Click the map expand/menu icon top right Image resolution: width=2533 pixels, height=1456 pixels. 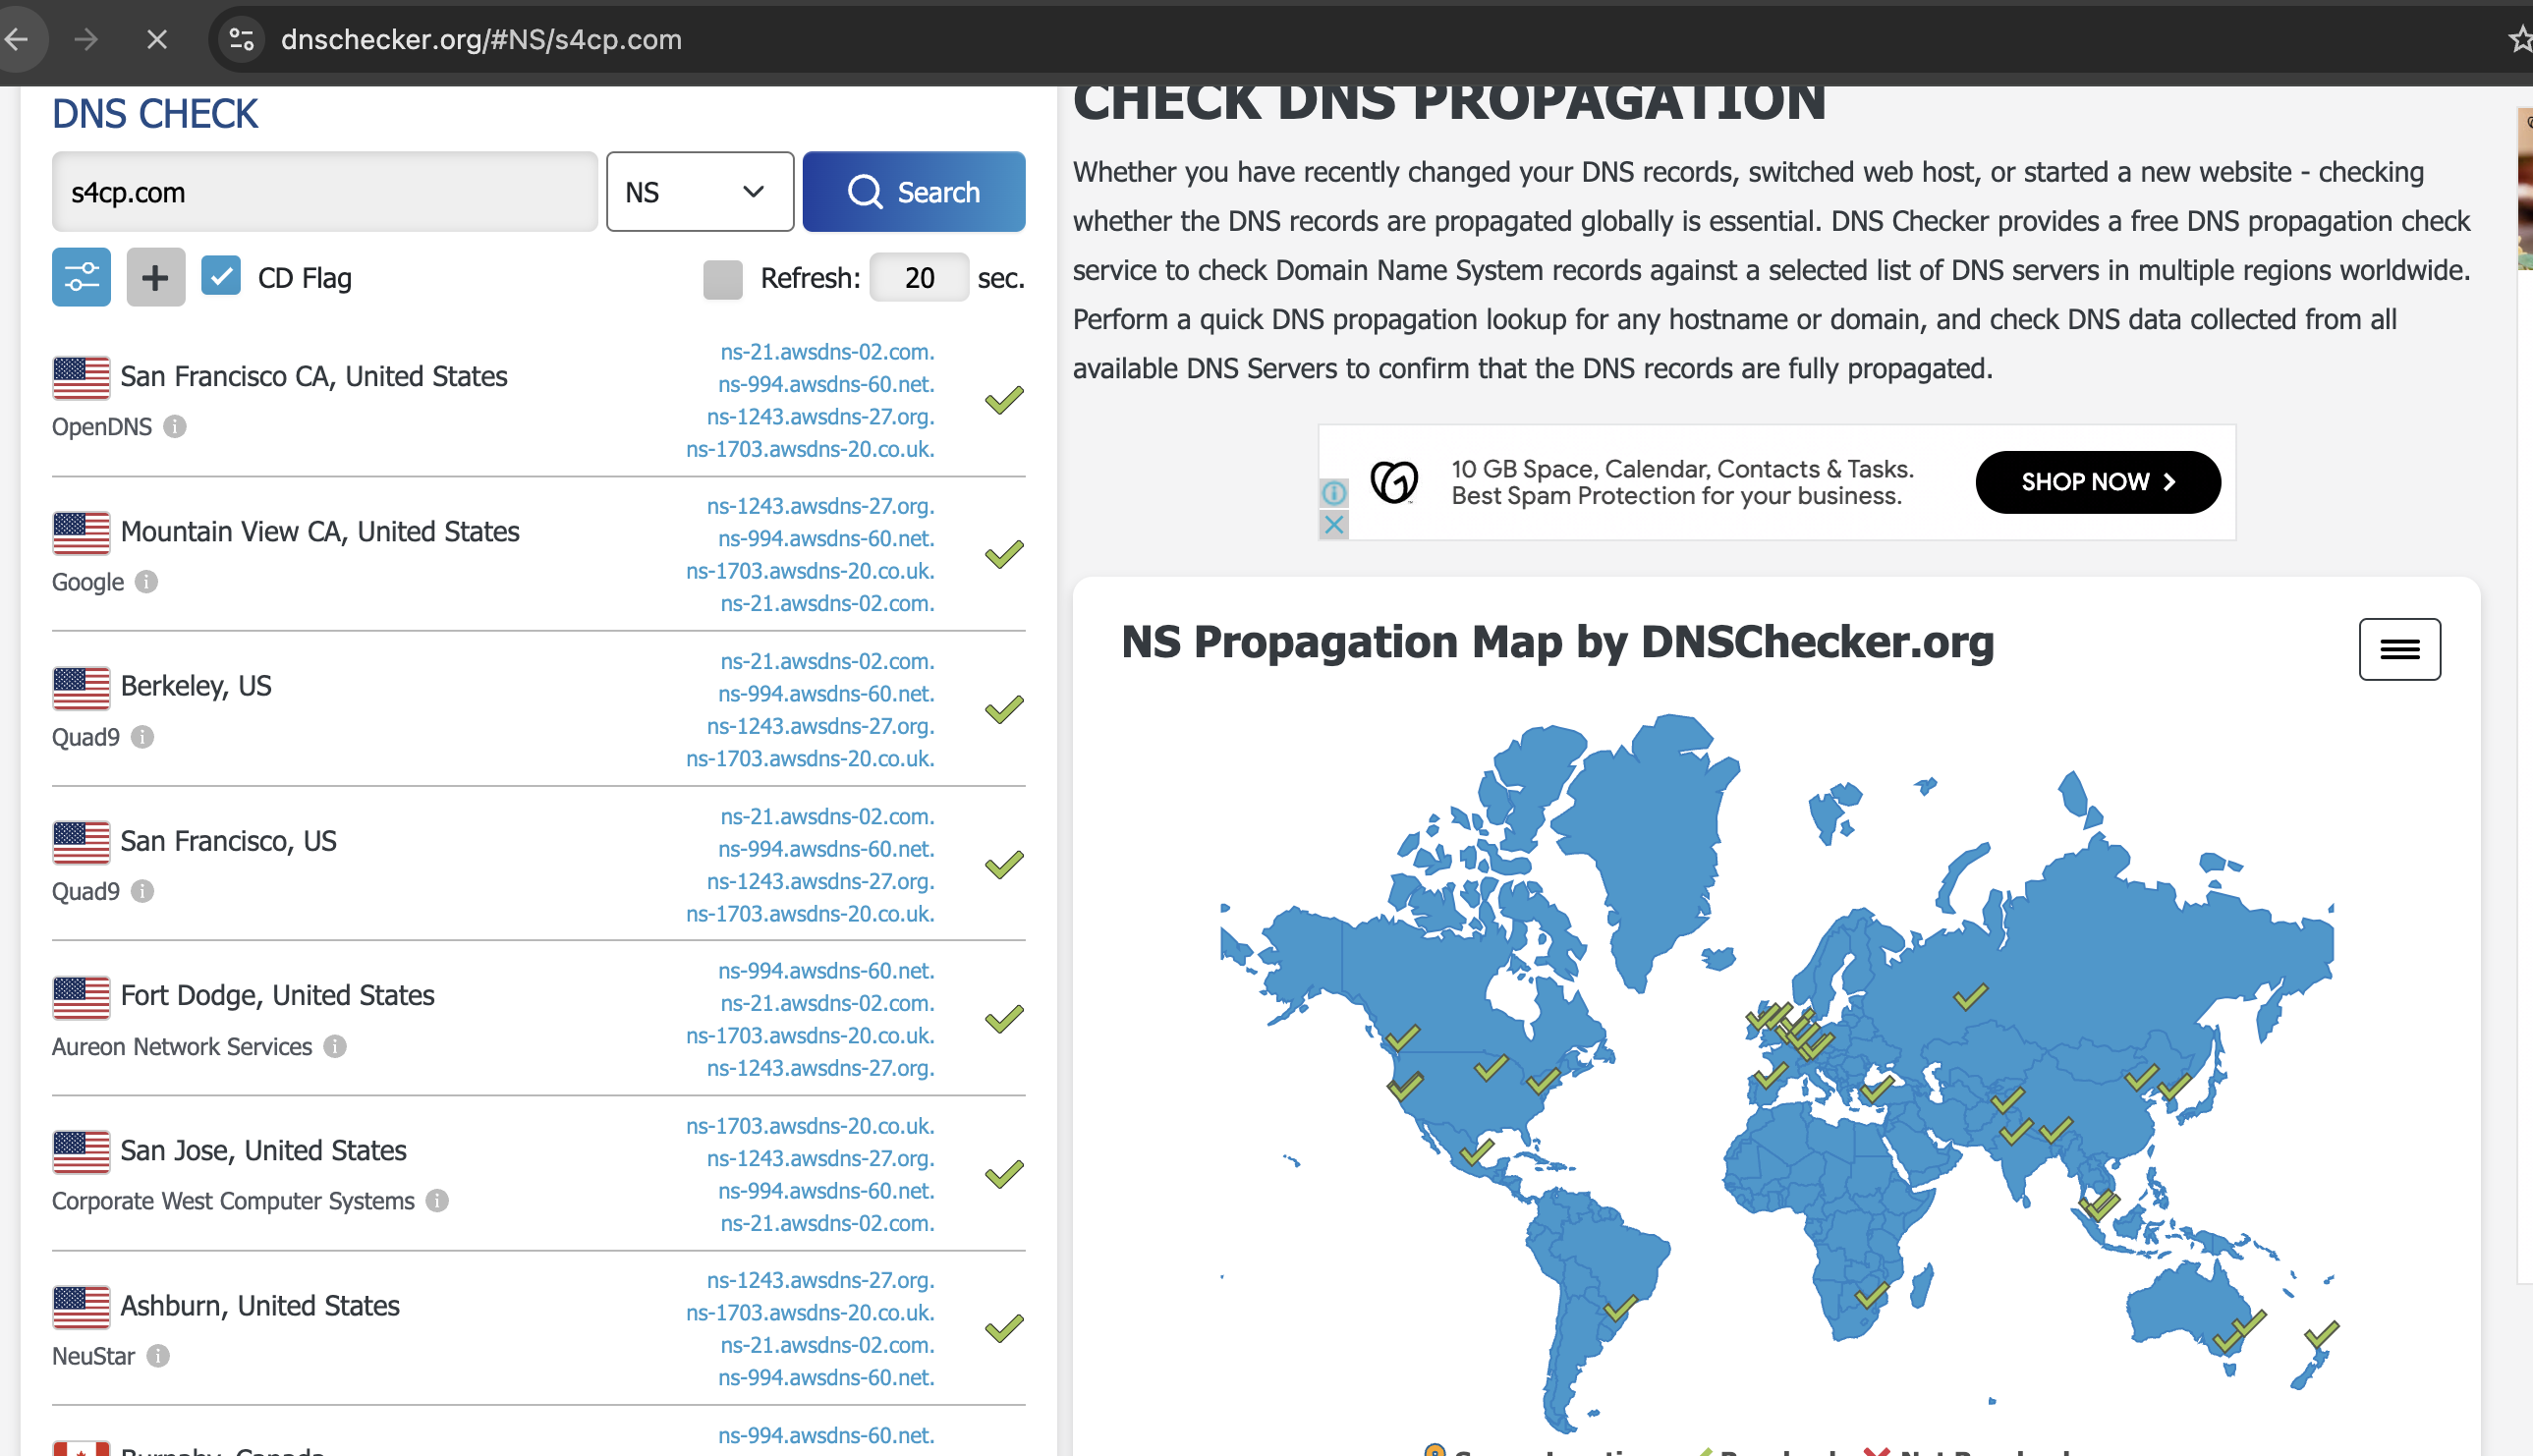(x=2397, y=647)
